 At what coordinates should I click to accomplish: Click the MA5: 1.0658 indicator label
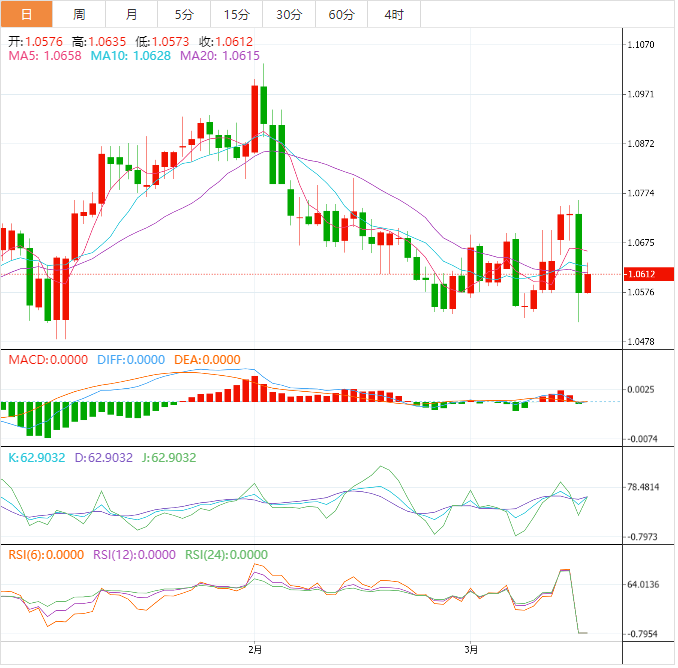45,57
